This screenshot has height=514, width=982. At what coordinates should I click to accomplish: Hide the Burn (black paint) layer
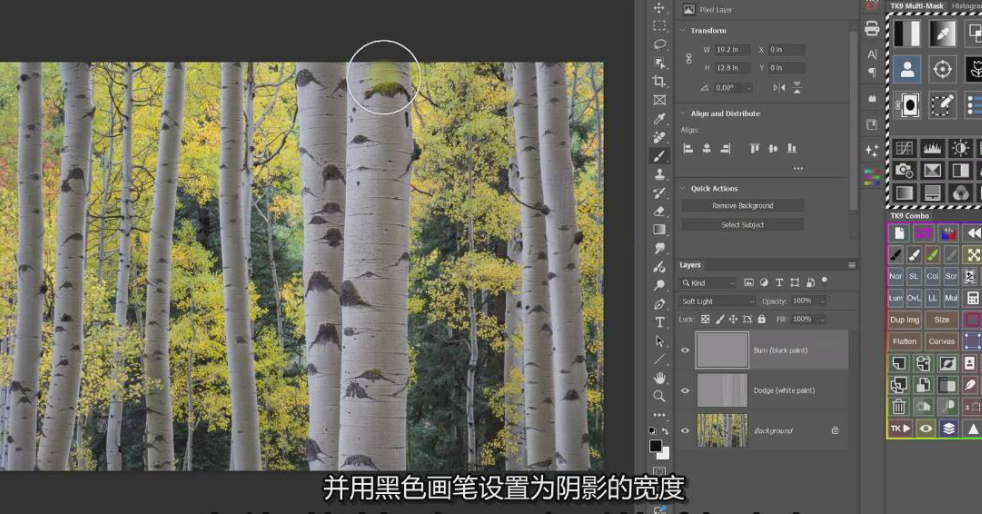(x=685, y=350)
